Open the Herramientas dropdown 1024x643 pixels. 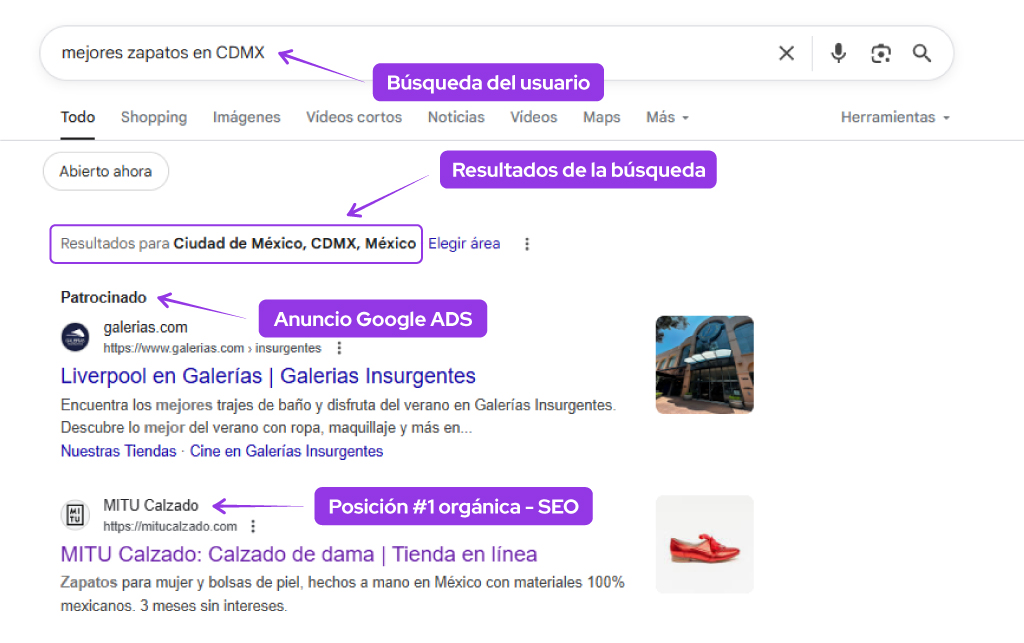[895, 117]
